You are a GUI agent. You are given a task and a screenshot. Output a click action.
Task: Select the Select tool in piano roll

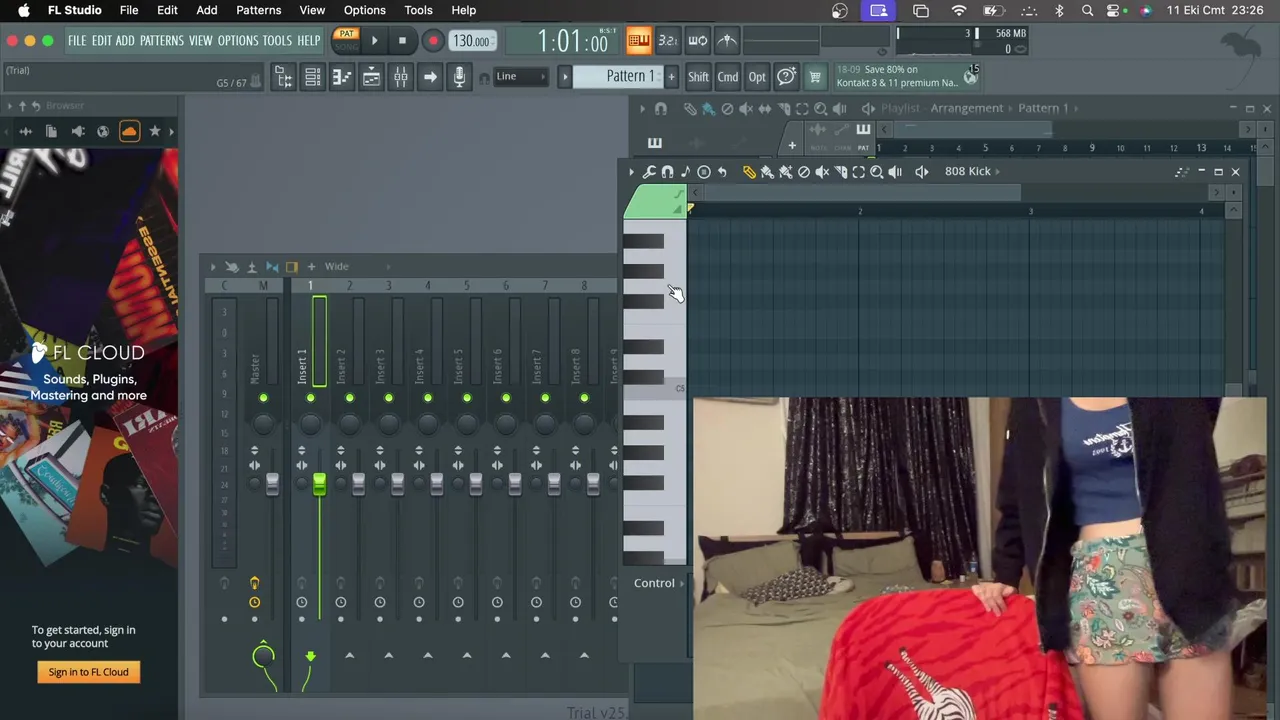[858, 172]
